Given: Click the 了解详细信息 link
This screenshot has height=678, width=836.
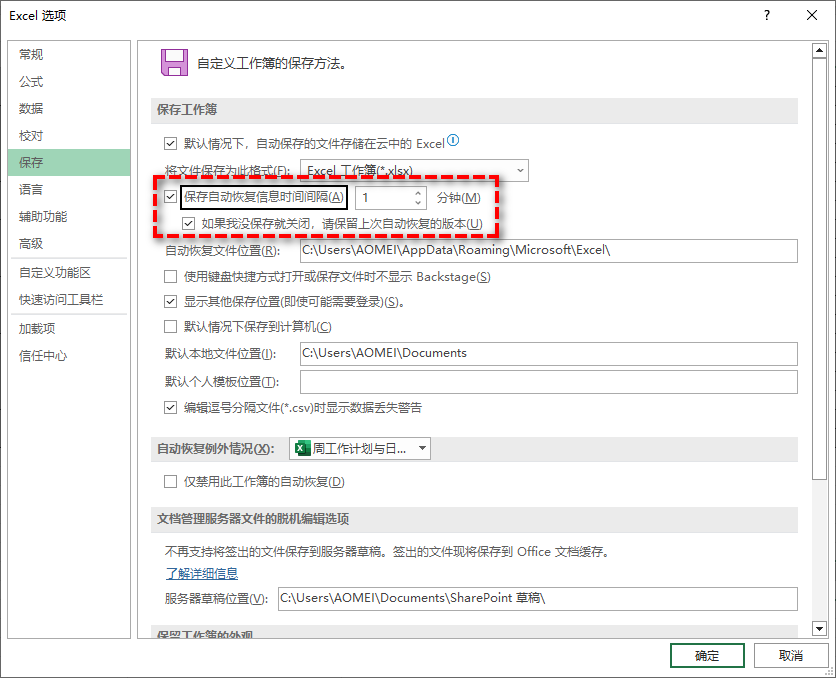Looking at the screenshot, I should (x=203, y=573).
